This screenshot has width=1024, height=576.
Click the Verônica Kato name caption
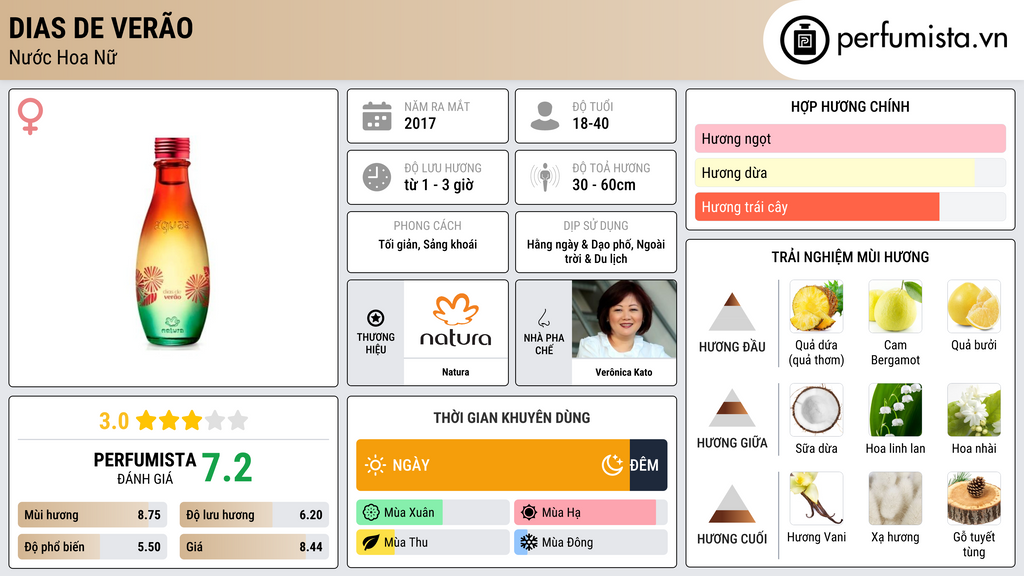[x=624, y=372]
